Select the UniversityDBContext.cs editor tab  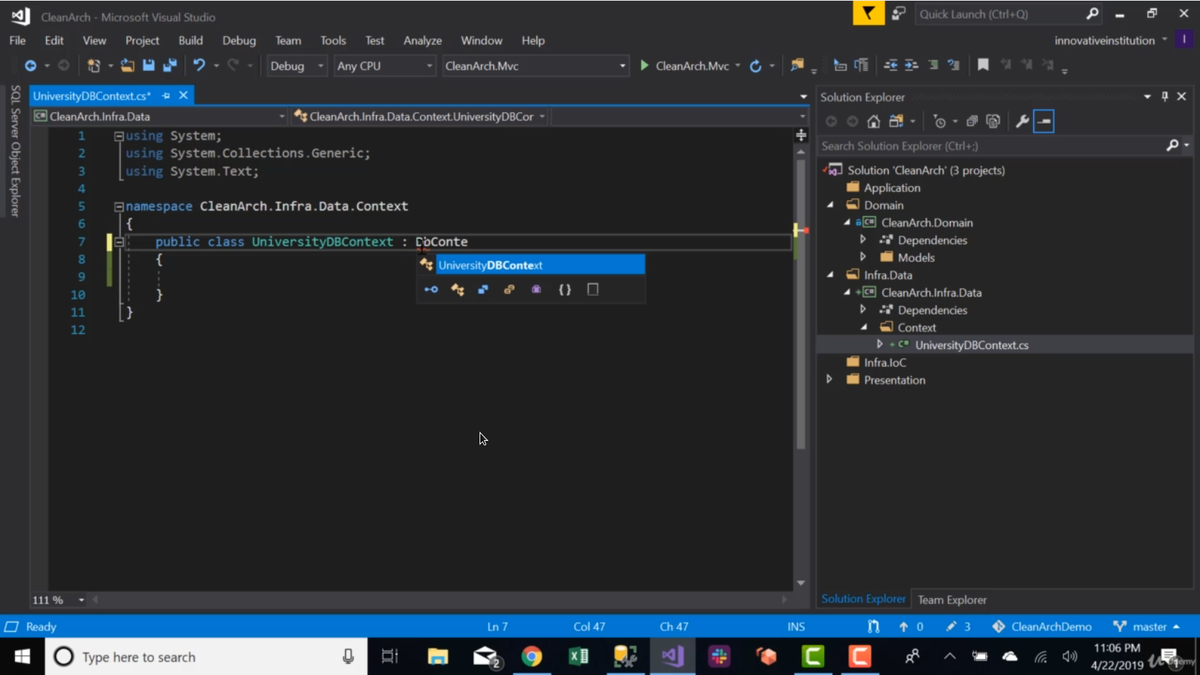[92, 96]
